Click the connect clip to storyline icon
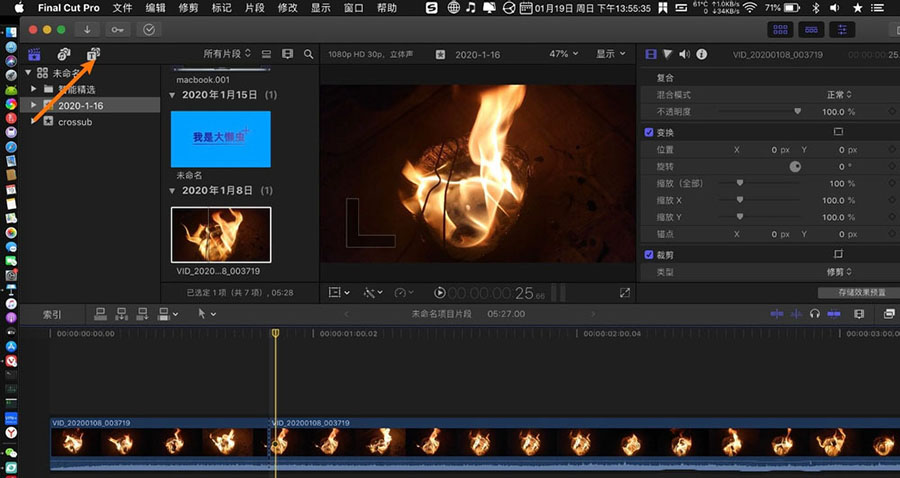 (x=100, y=314)
